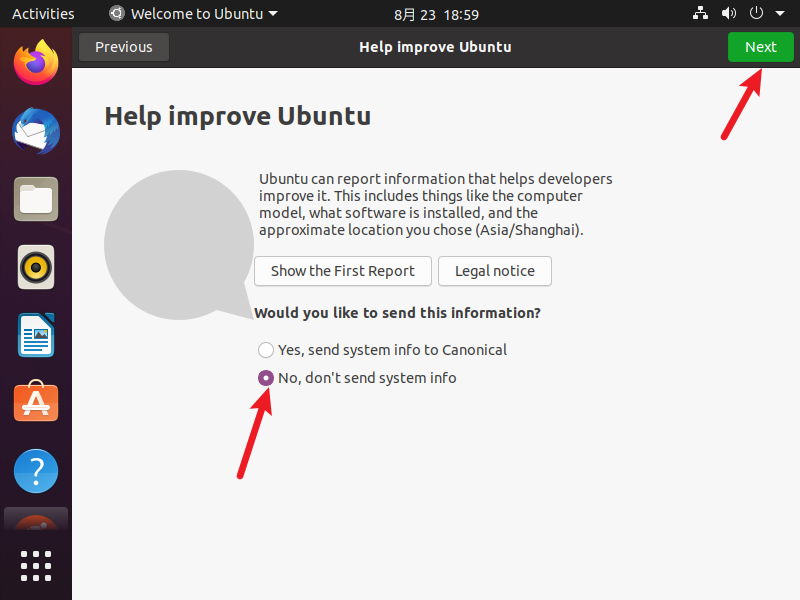
Task: Select No, don't send system info
Action: [357, 378]
